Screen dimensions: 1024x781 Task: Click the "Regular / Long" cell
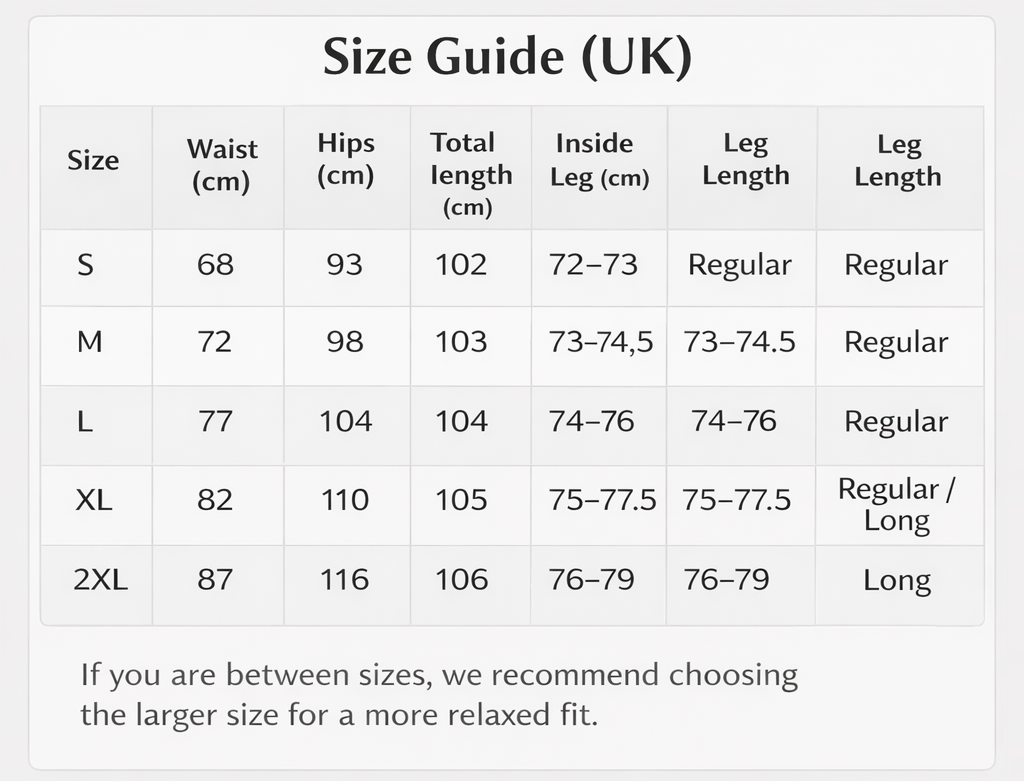point(897,504)
